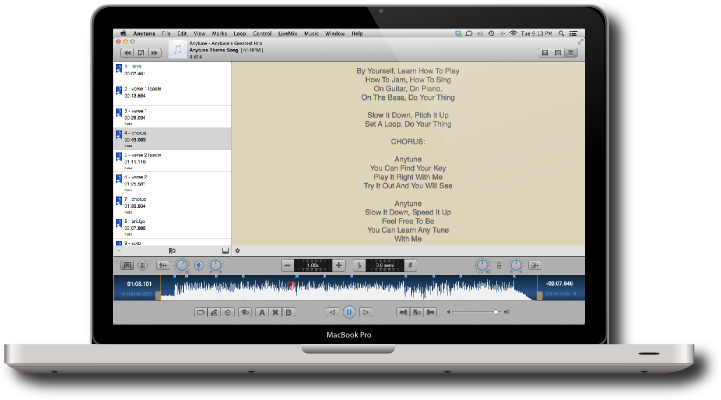This screenshot has width=721, height=400.
Task: Select mark 5 verse 2 leadin
Action: point(172,160)
